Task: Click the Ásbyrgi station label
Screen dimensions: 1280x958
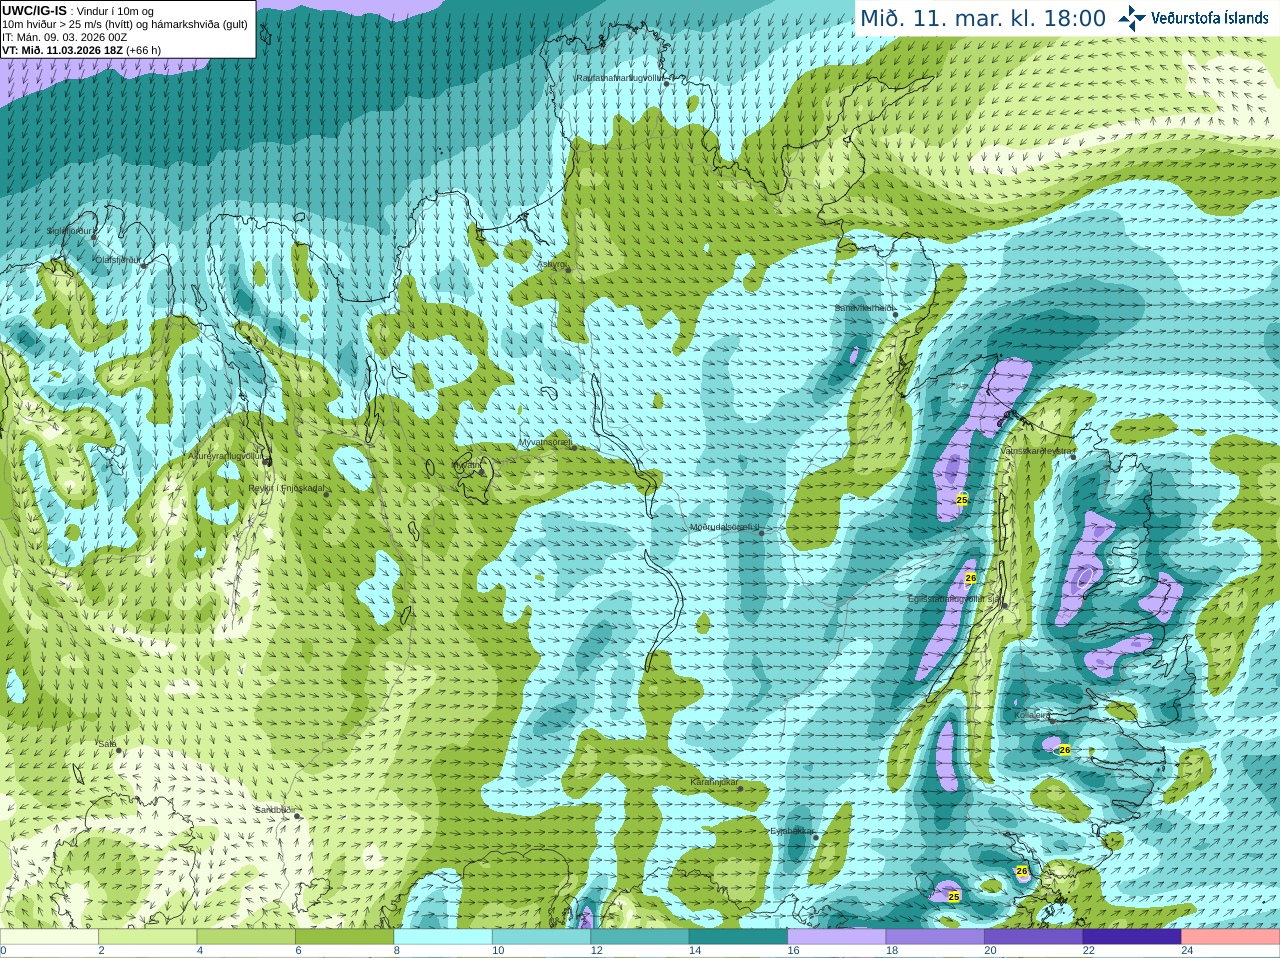Action: 552,265
